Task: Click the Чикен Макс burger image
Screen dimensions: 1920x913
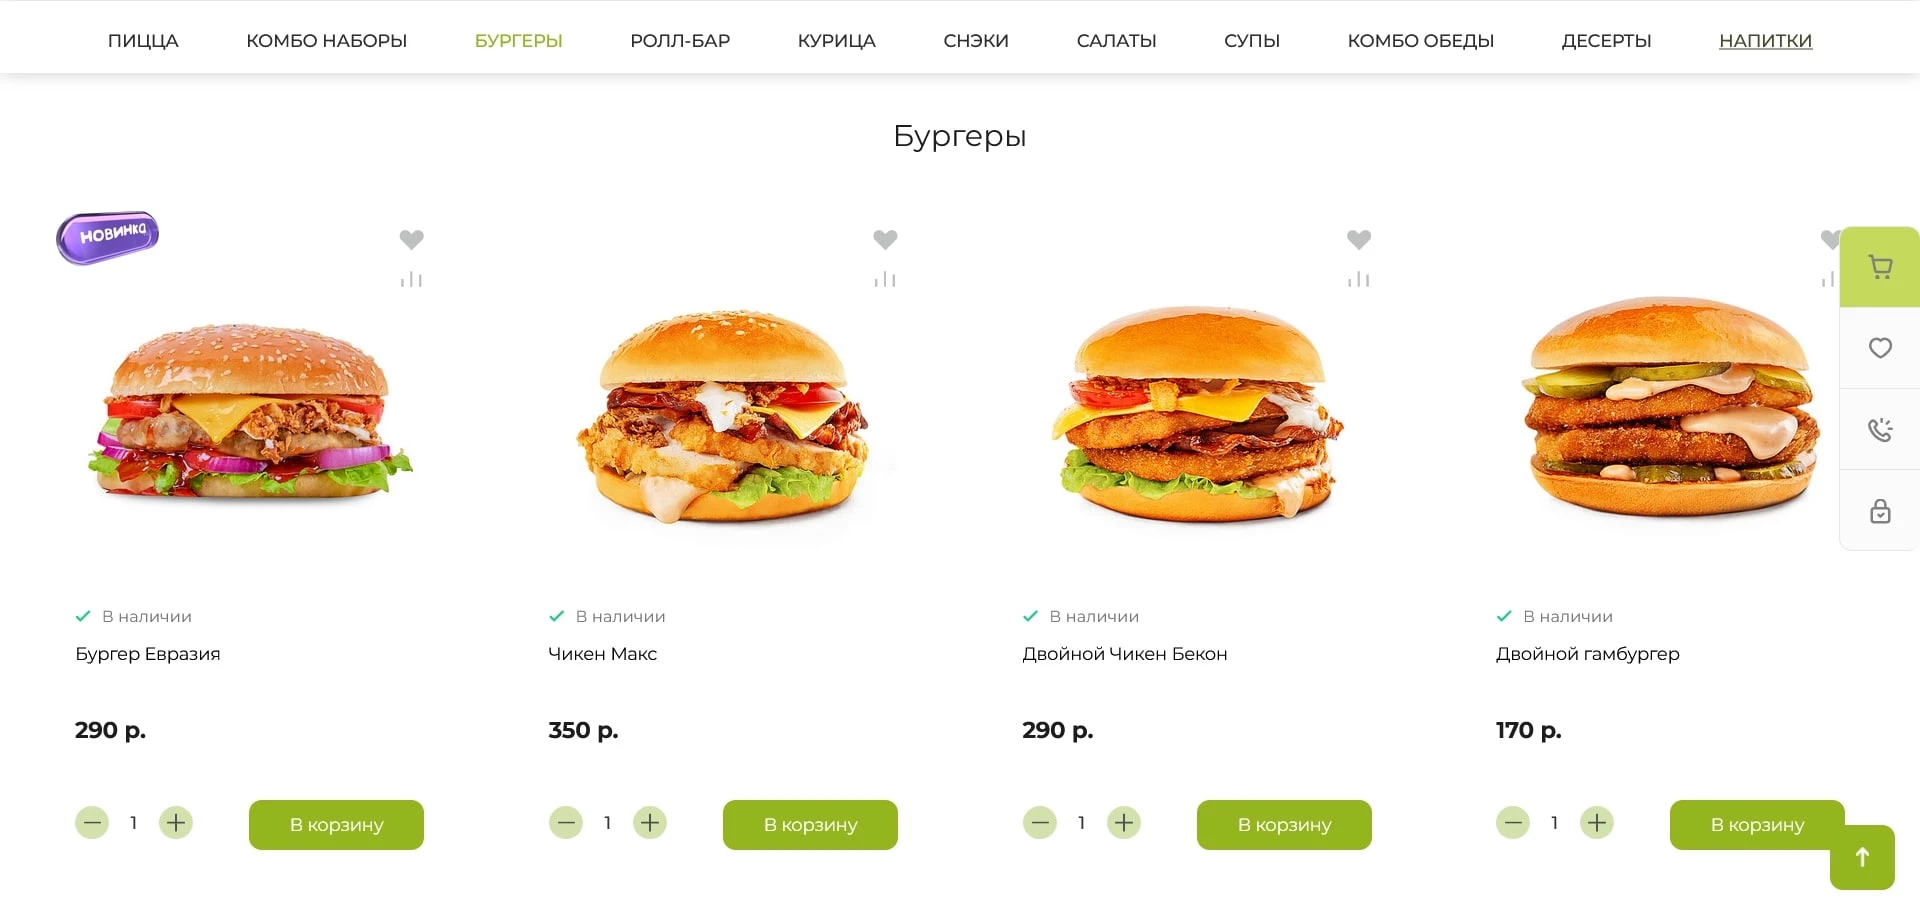Action: pos(722,417)
